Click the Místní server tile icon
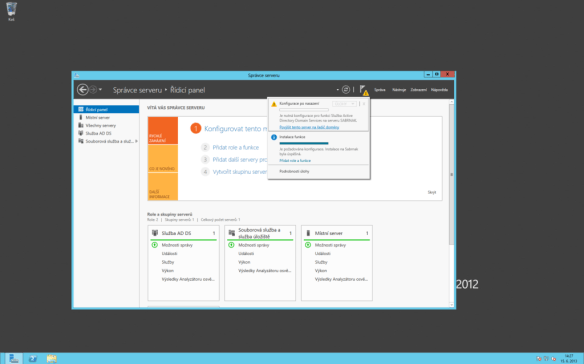Viewport: 584px width, 364px height. click(308, 233)
